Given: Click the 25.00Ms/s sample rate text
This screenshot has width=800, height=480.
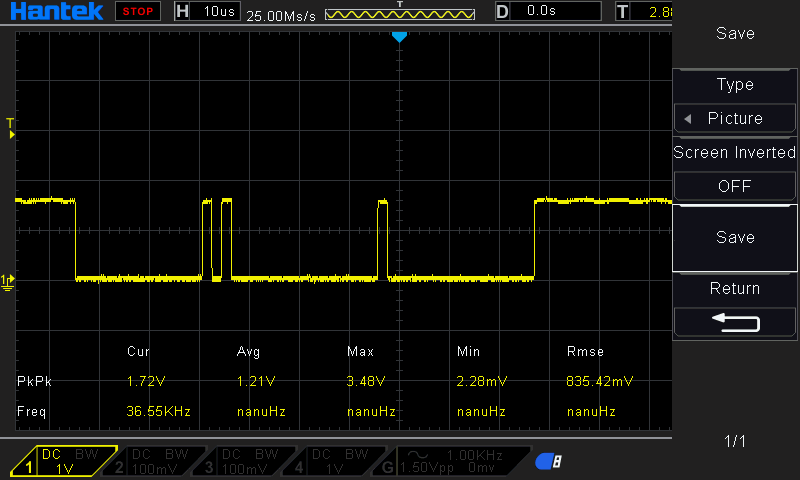Looking at the screenshot, I should coord(281,16).
